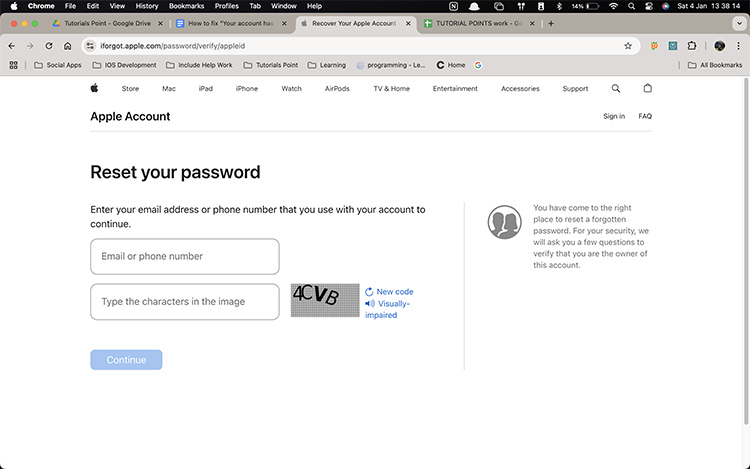Open Store in Apple navigation
Image resolution: width=750 pixels, height=469 pixels.
(x=130, y=88)
